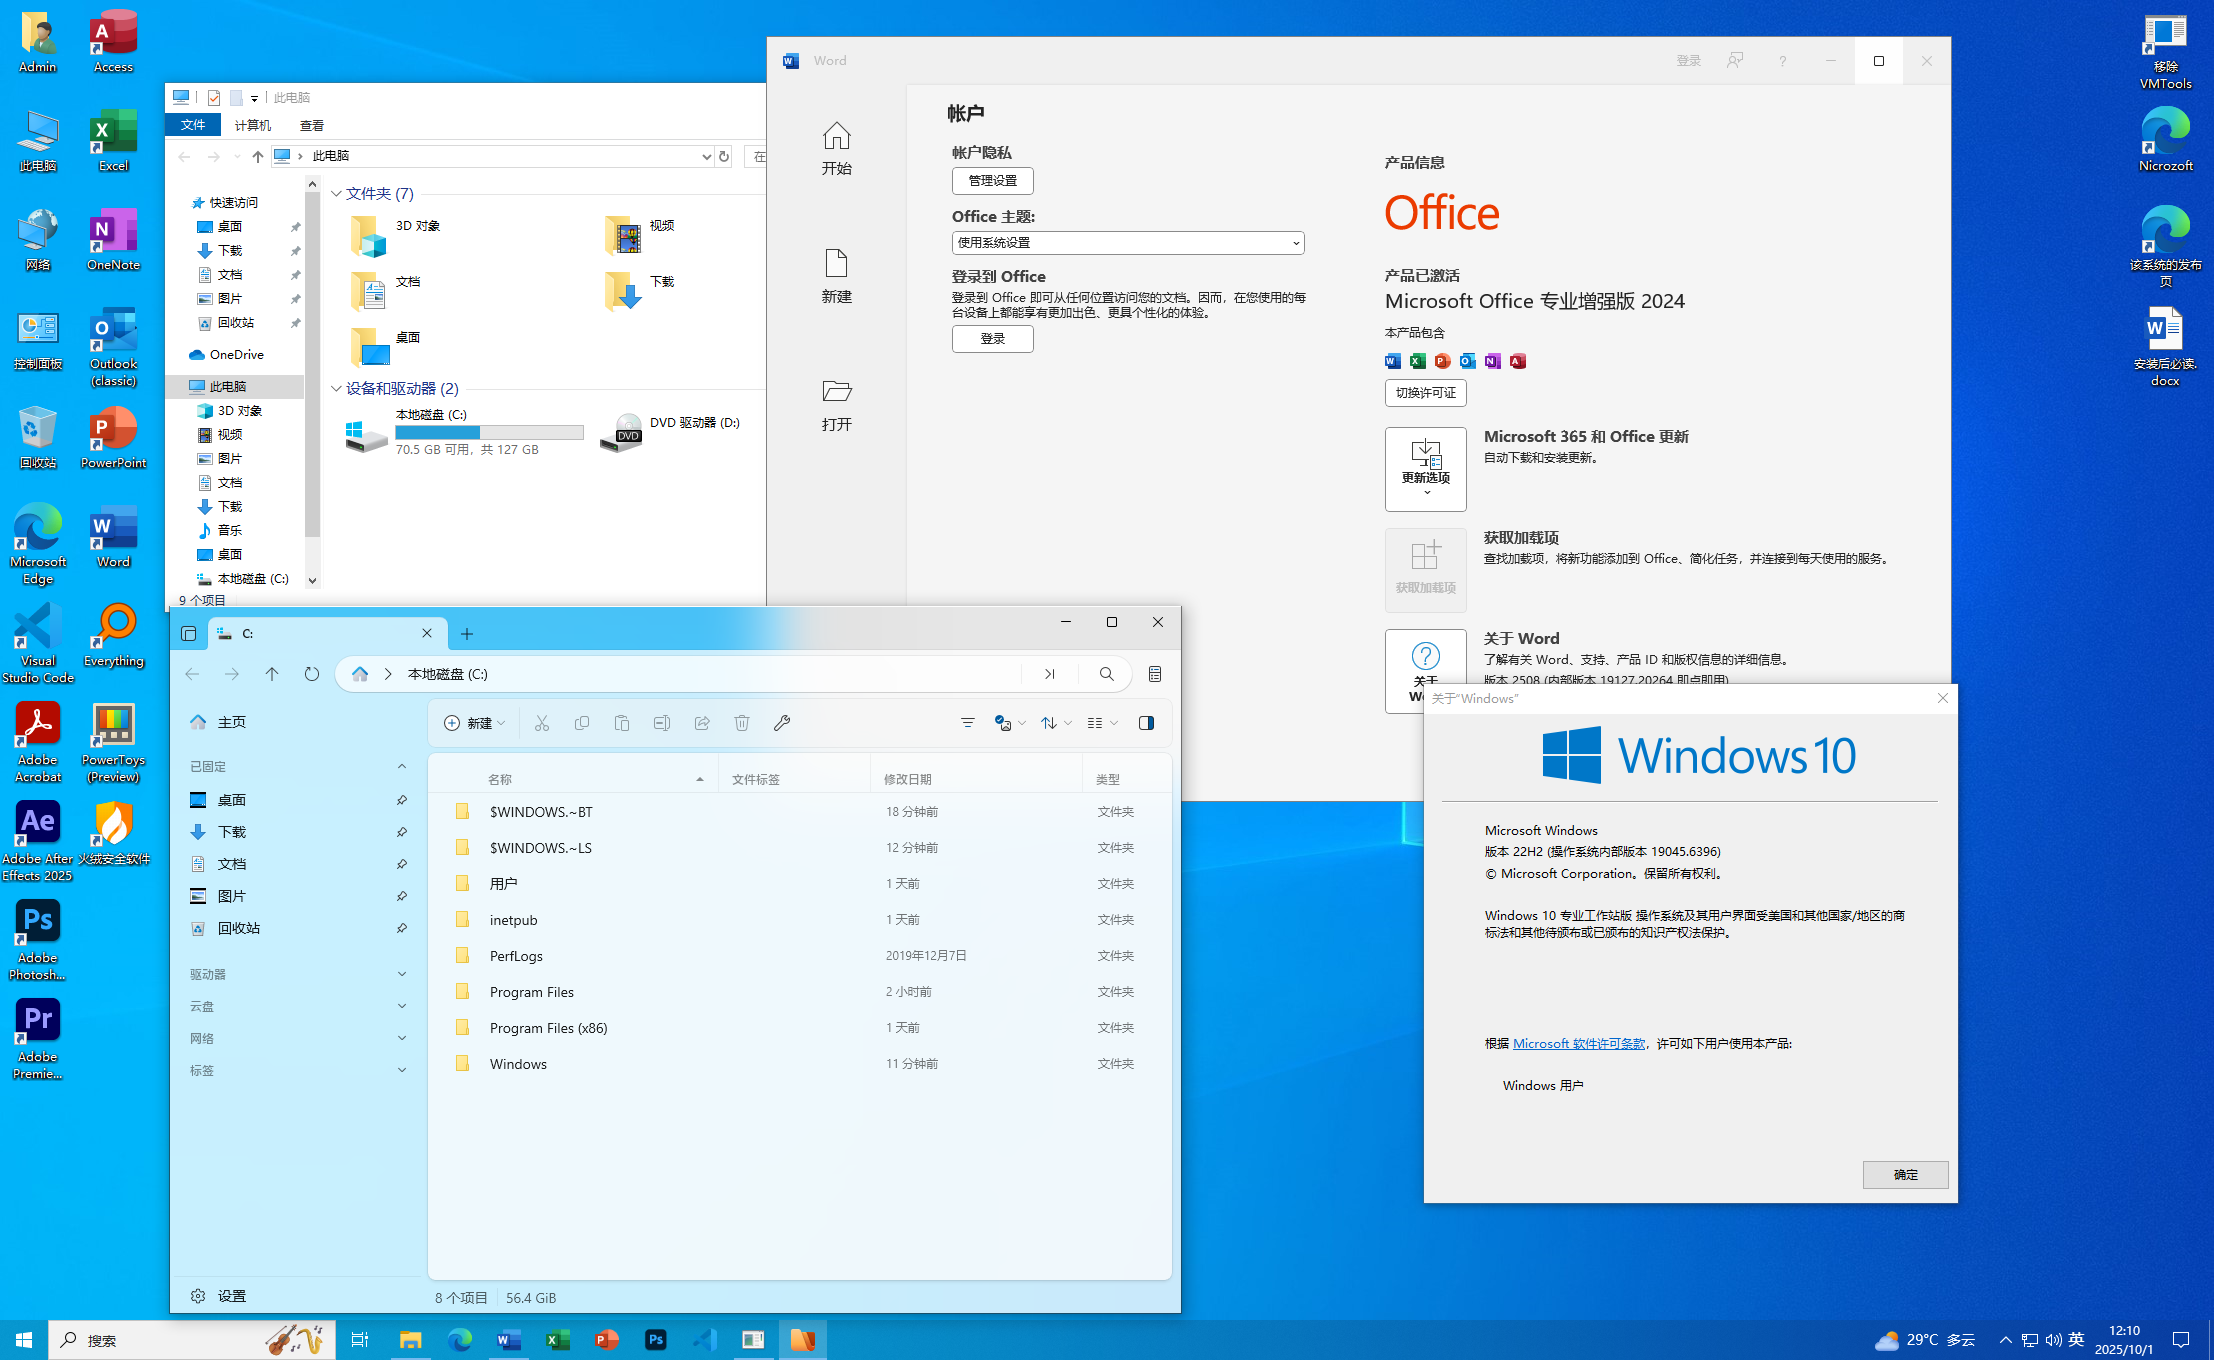
Task: Unpin 桌面 in the pinned sidebar list
Action: pyautogui.click(x=401, y=800)
